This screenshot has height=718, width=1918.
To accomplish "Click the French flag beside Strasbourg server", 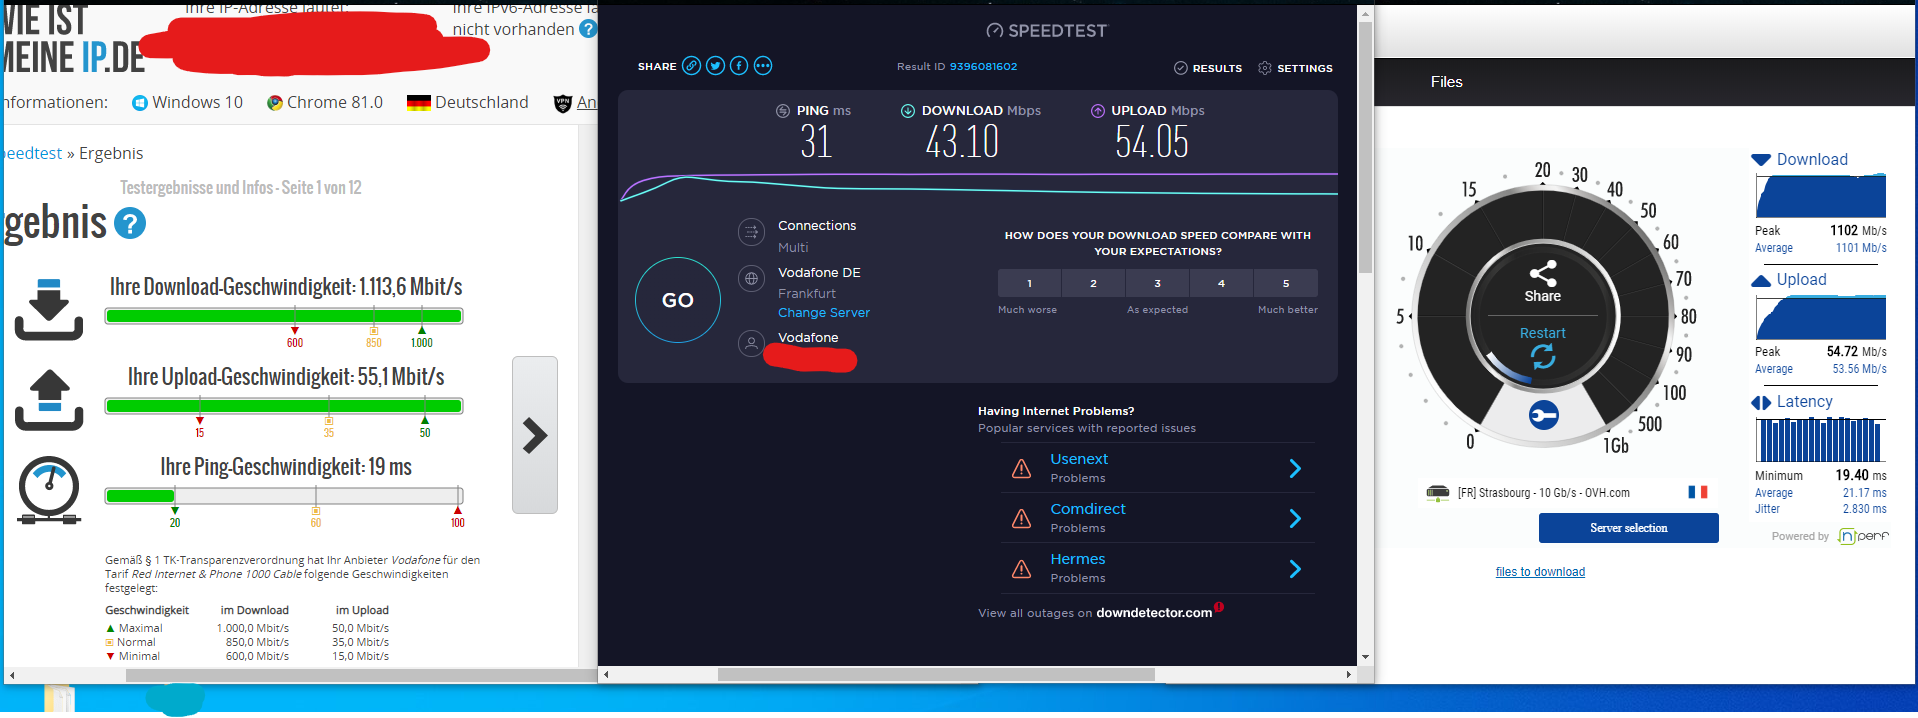I will [1698, 492].
